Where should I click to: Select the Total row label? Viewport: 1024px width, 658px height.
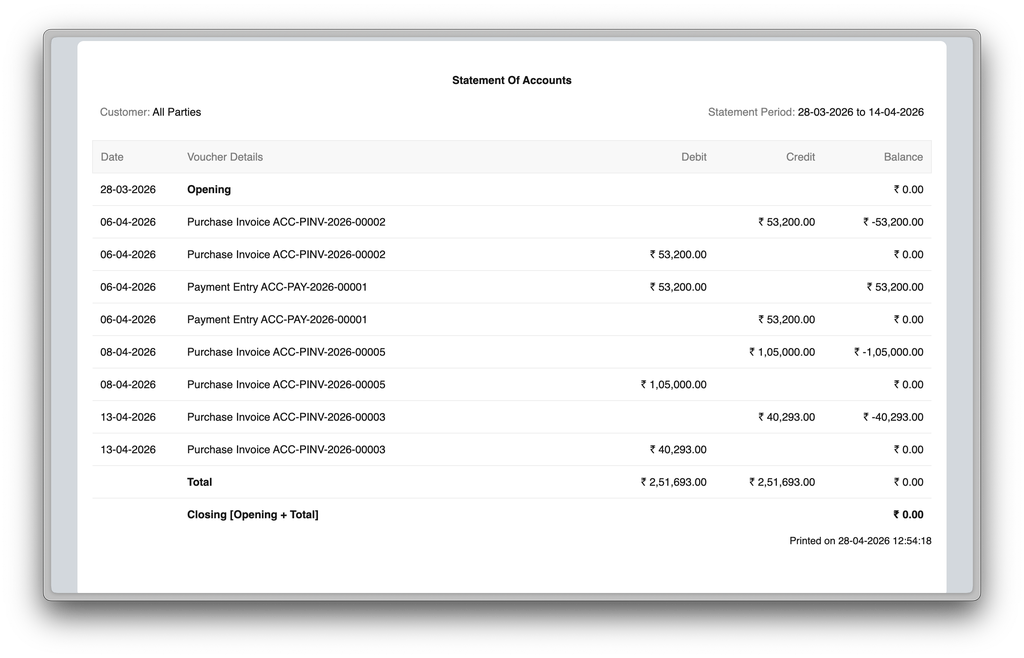[x=200, y=482]
